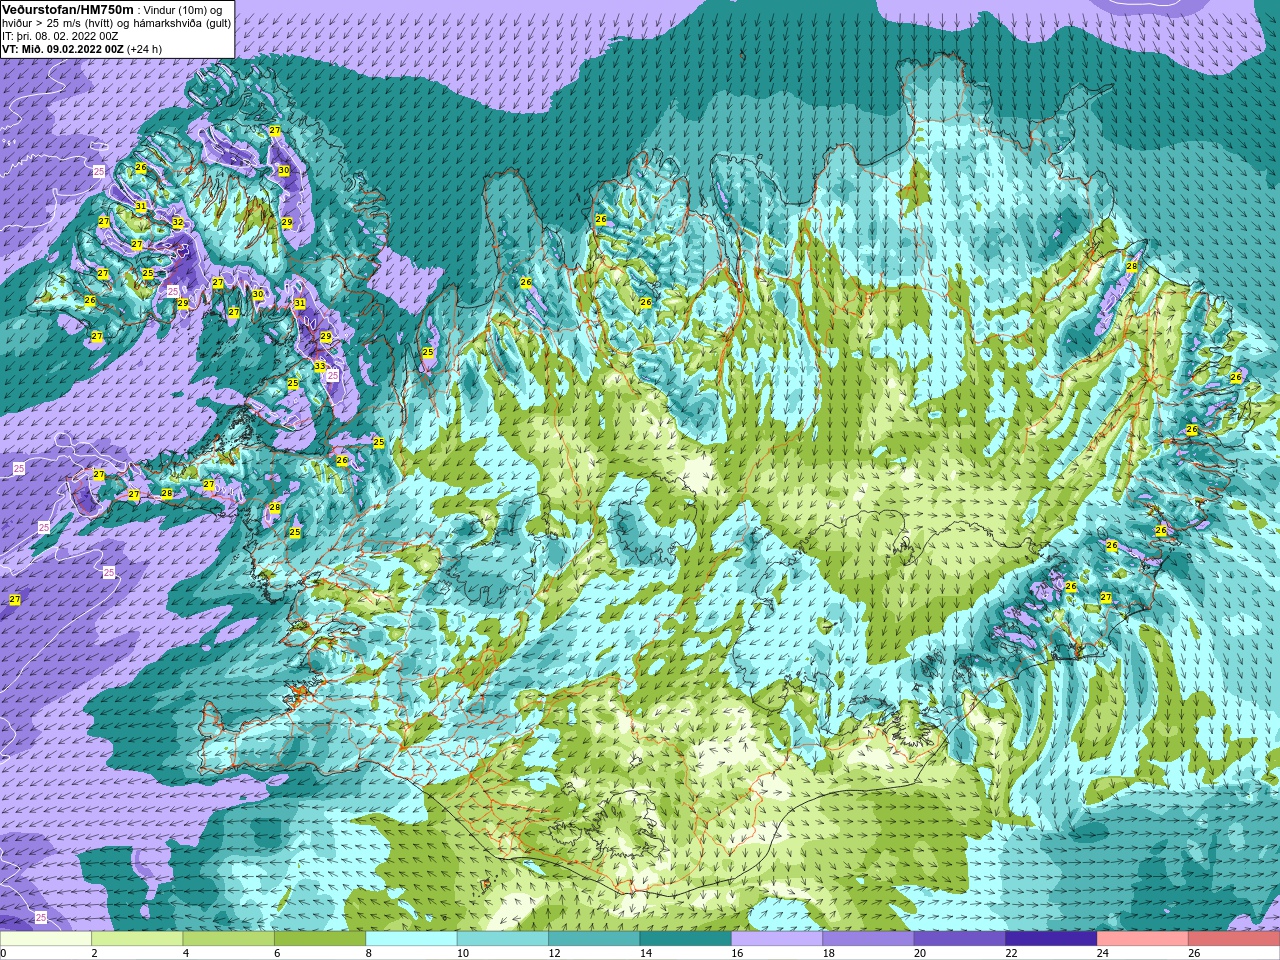Click the 14–16 m/s dark teal legend swatch
1280x960 pixels.
[685, 939]
